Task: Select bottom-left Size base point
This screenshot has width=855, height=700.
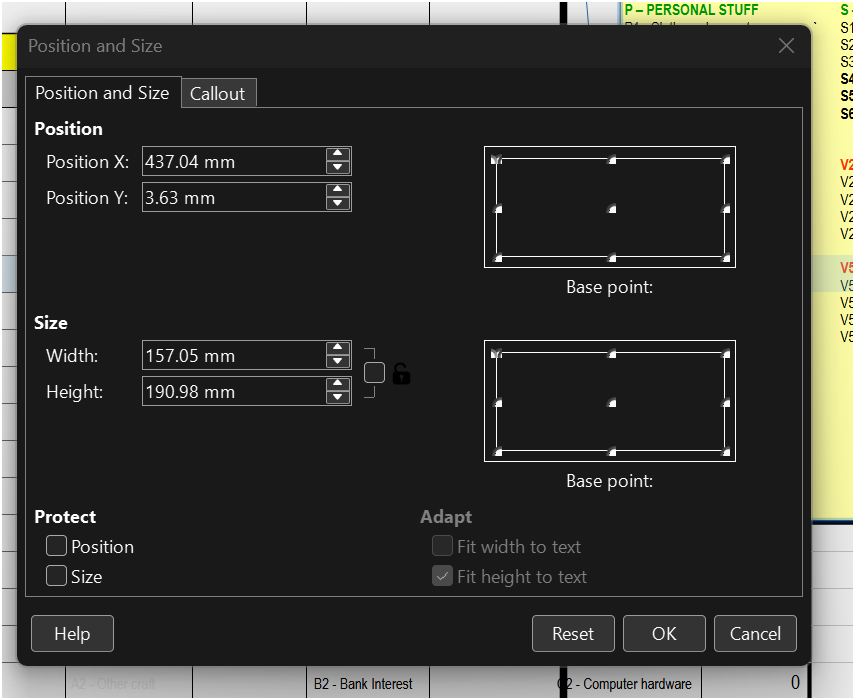Action: 497,452
